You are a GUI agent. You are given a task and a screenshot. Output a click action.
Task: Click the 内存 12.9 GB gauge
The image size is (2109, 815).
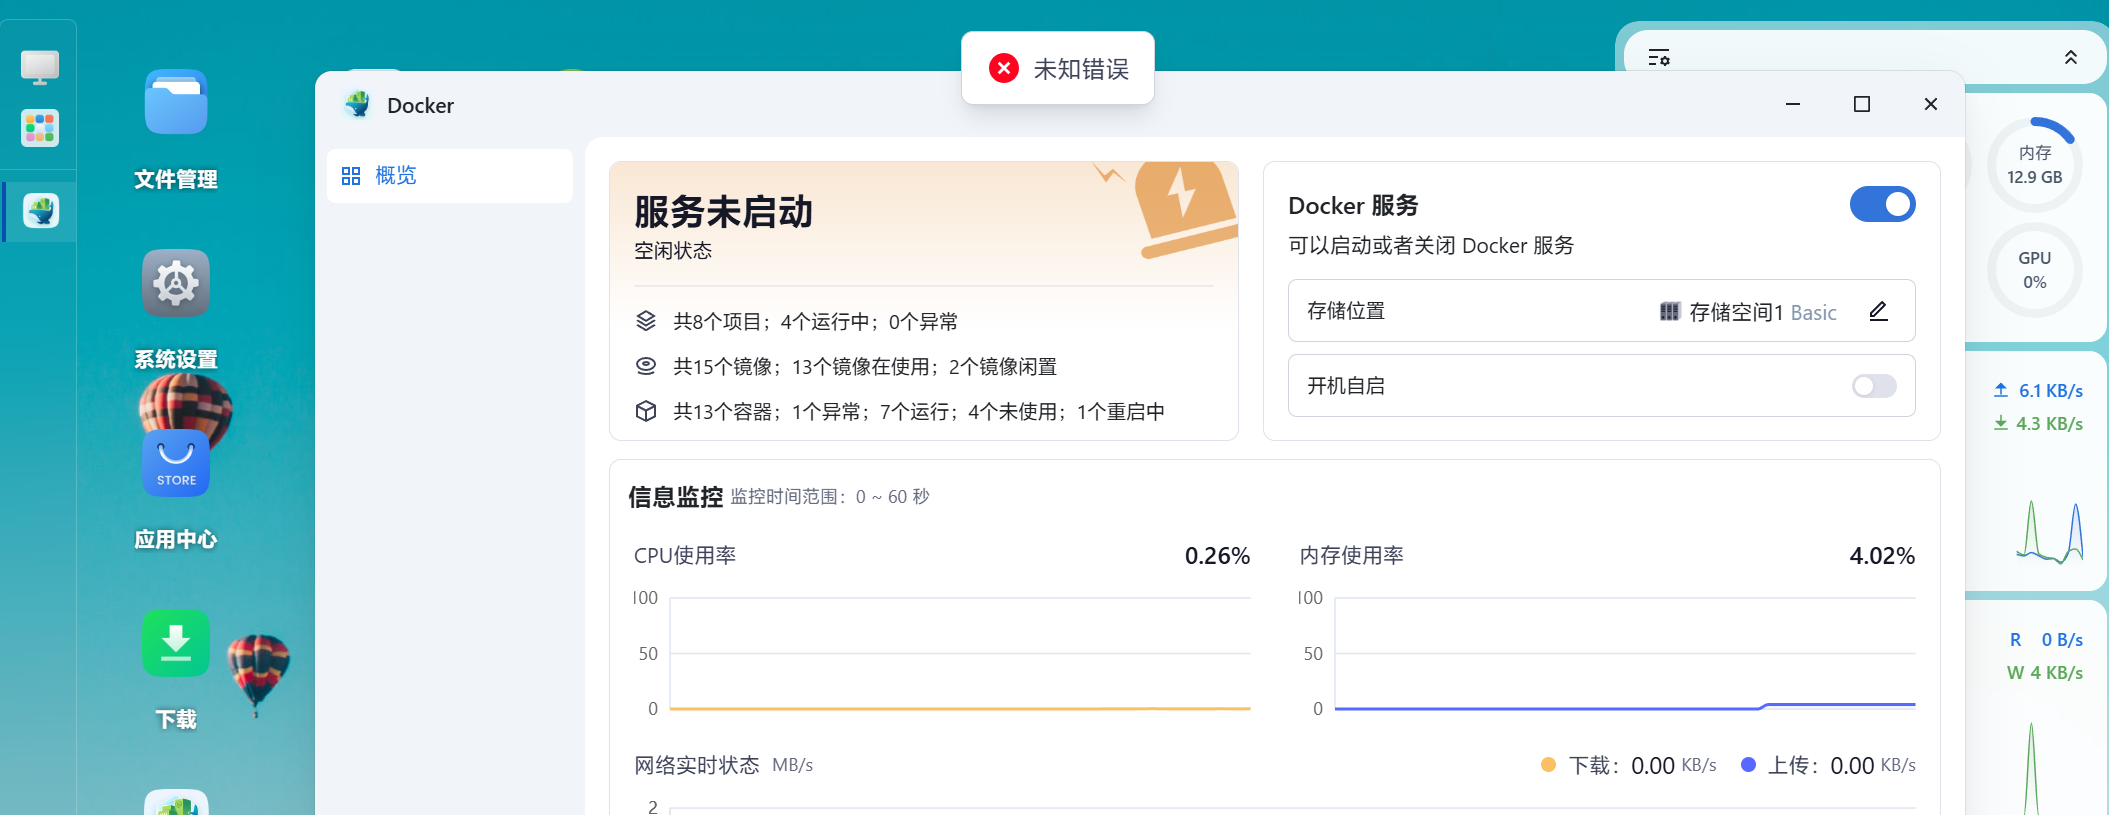(2034, 165)
